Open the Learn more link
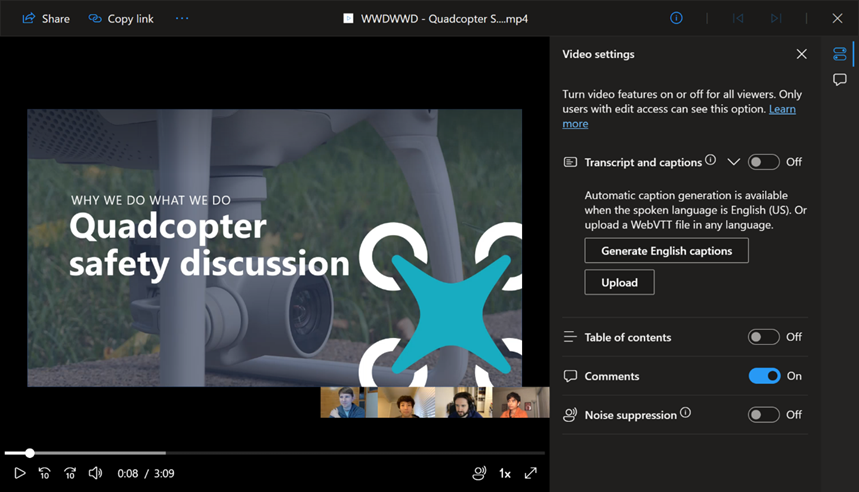859x492 pixels. pos(679,116)
